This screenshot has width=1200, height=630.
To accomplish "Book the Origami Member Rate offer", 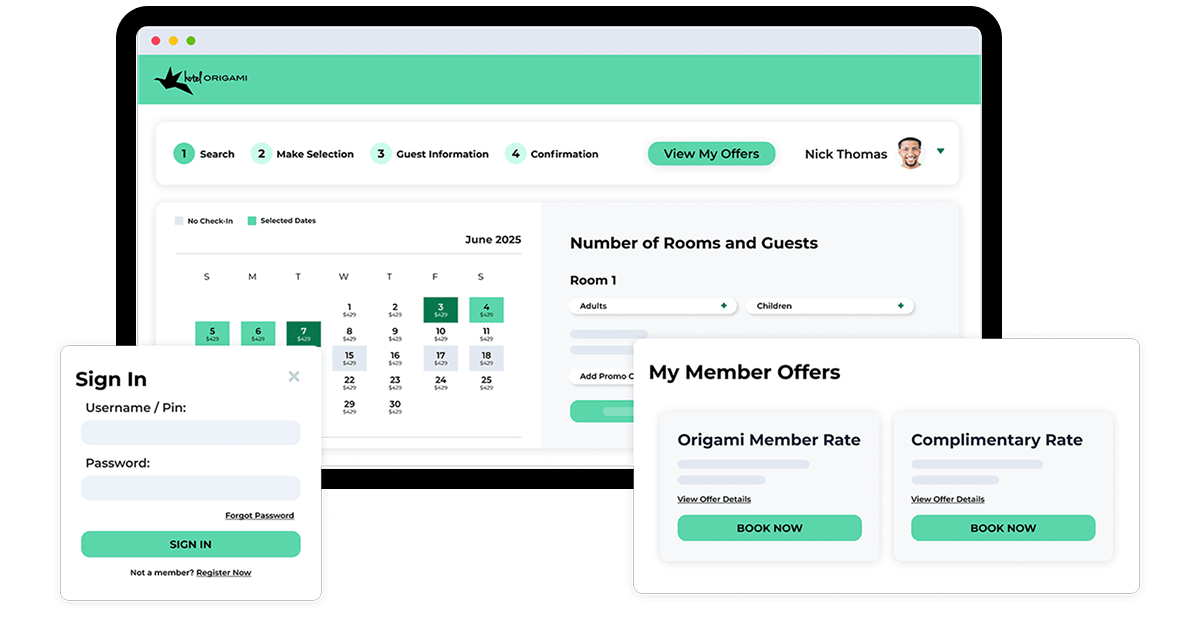I will point(770,528).
